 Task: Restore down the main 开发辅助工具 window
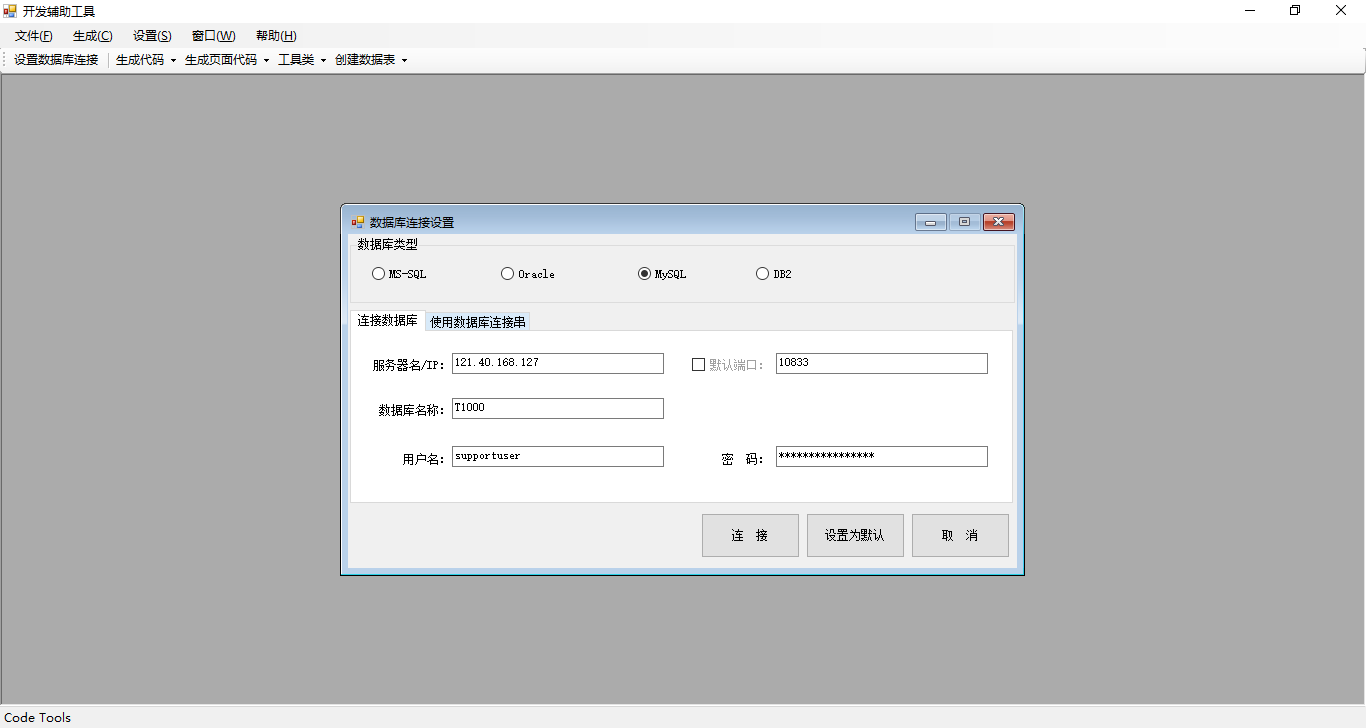point(1295,11)
